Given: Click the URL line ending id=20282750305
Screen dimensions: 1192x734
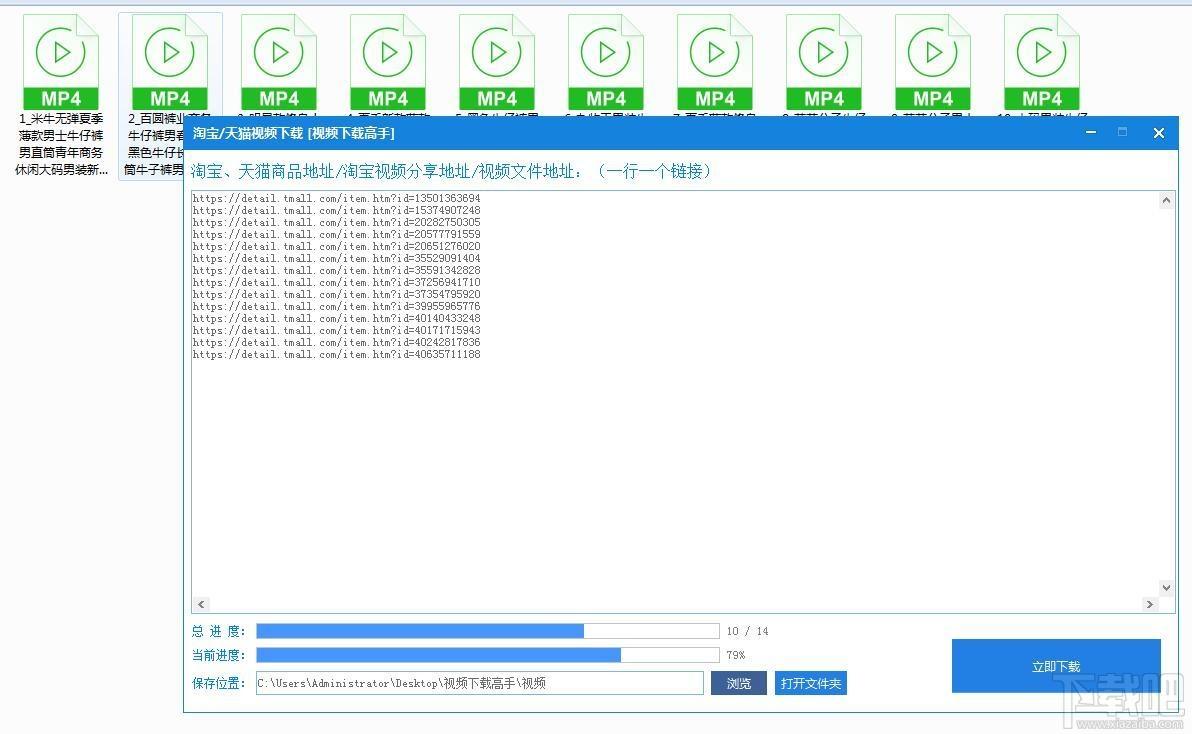Looking at the screenshot, I should (x=336, y=223).
